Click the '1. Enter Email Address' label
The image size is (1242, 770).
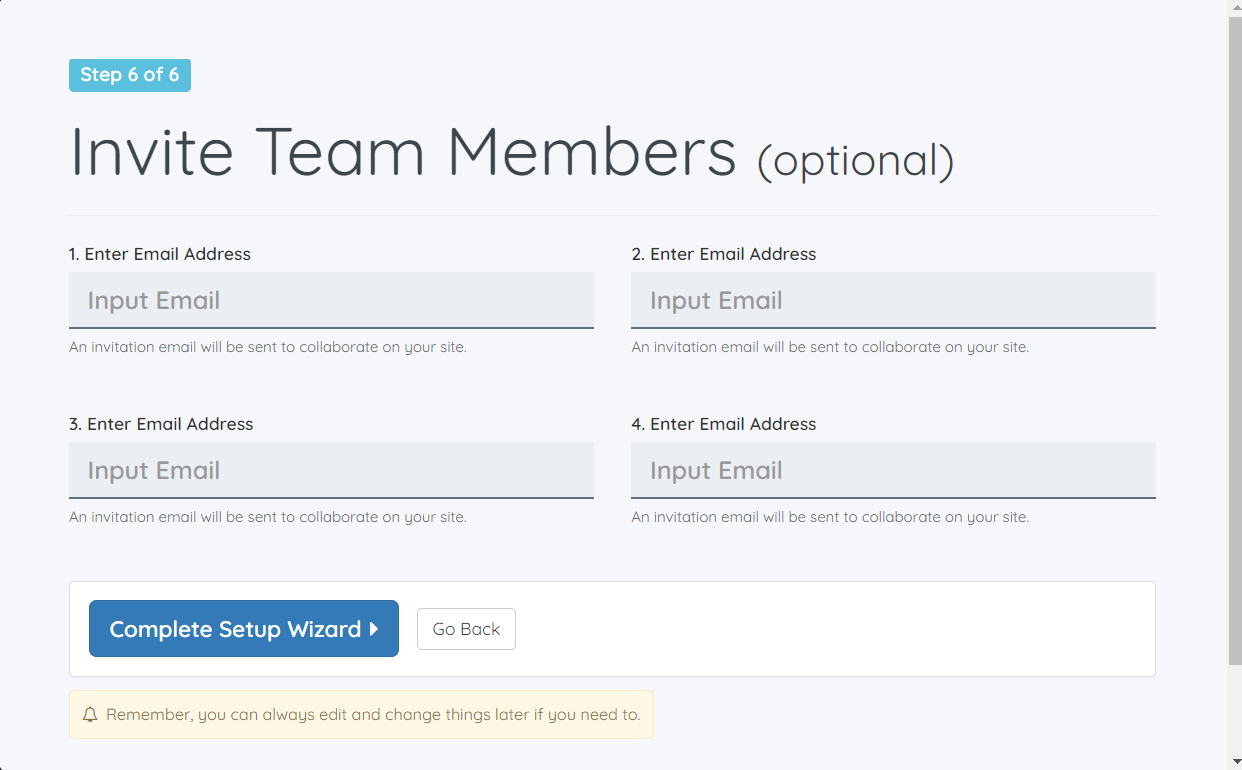(160, 254)
